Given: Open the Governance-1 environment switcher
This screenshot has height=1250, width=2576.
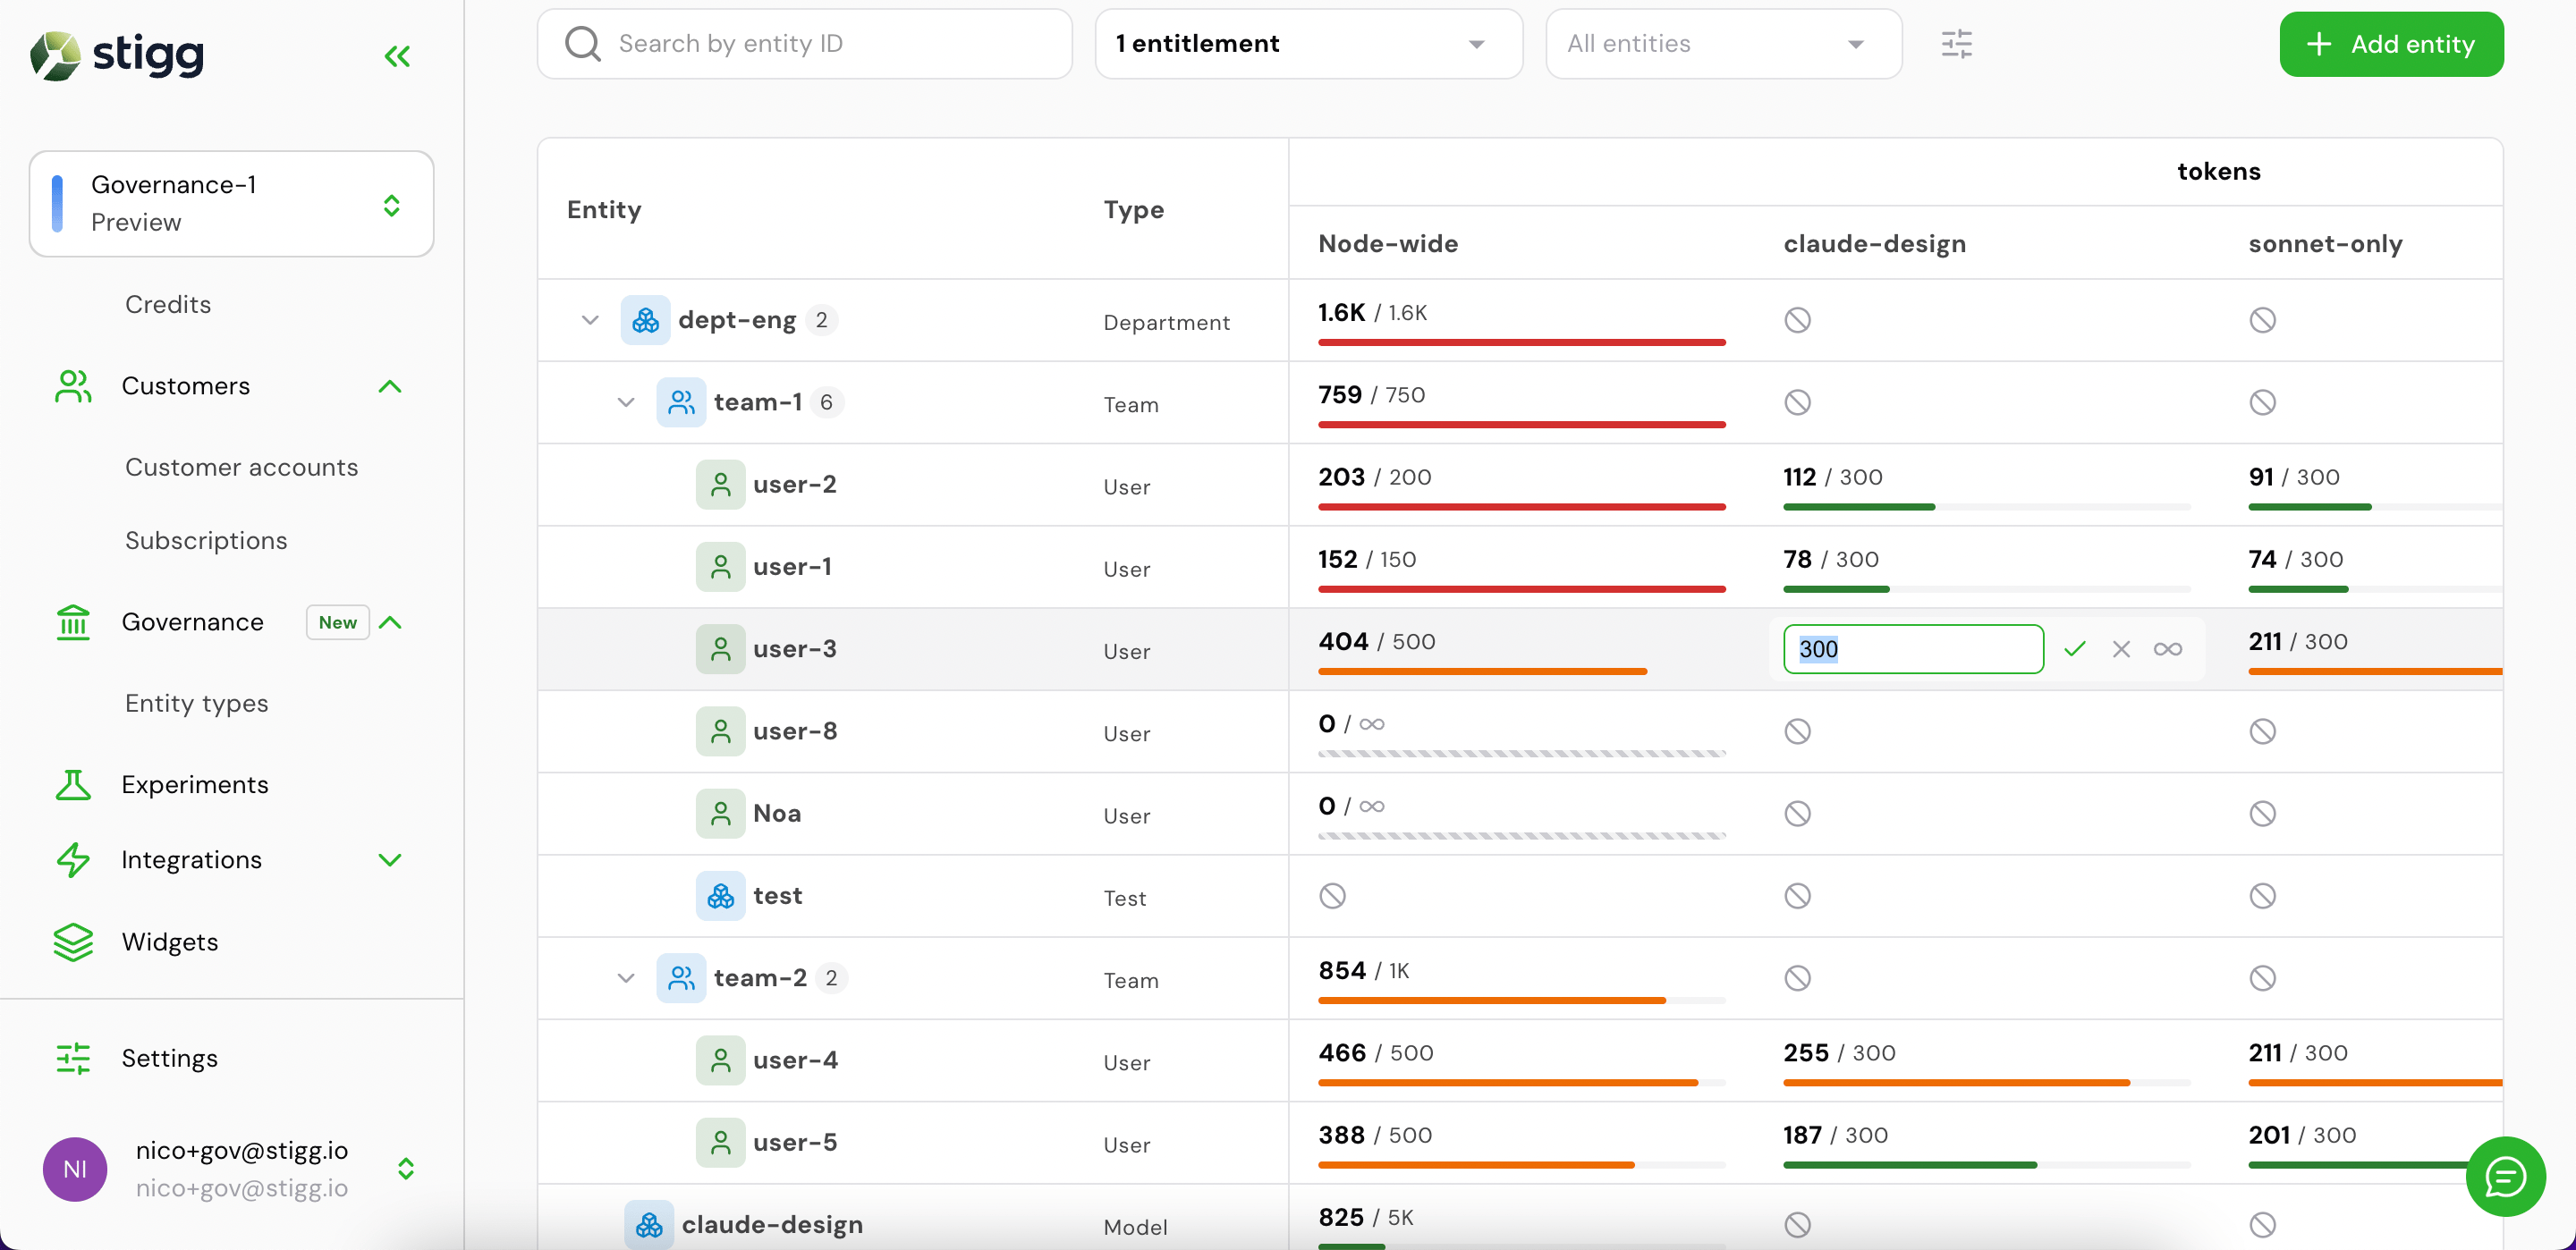Looking at the screenshot, I should [231, 204].
